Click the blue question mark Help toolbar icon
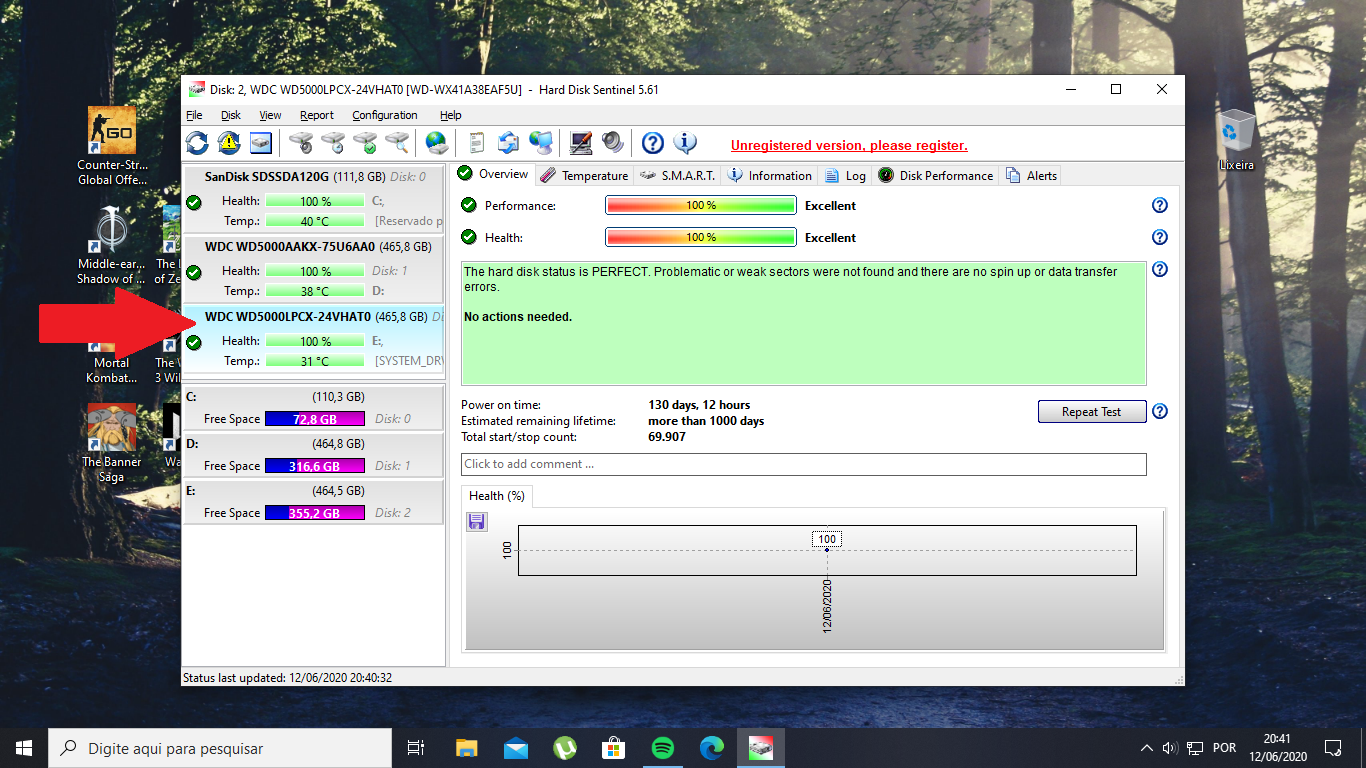Image resolution: width=1366 pixels, height=768 pixels. click(653, 143)
